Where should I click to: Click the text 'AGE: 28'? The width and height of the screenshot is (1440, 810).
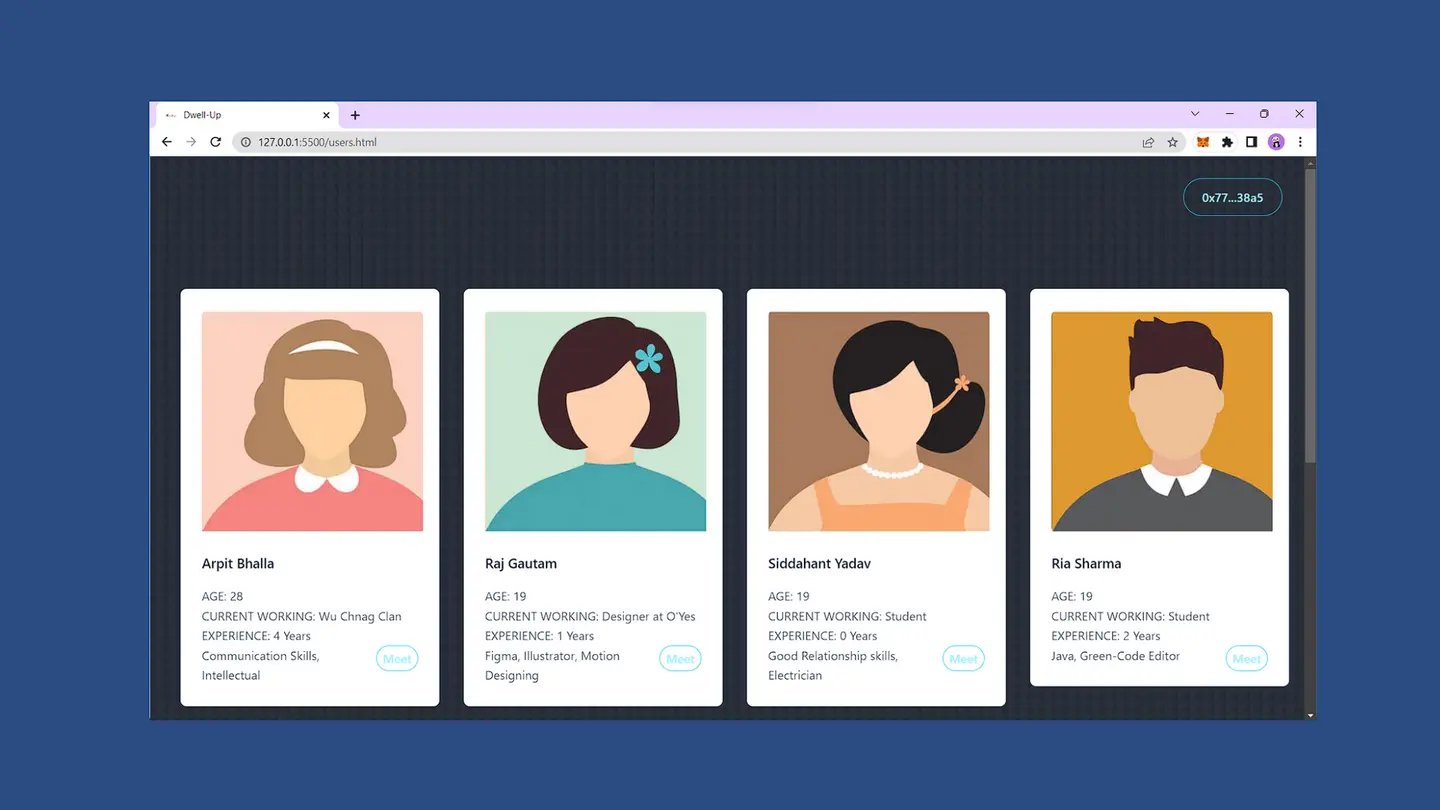[222, 597]
